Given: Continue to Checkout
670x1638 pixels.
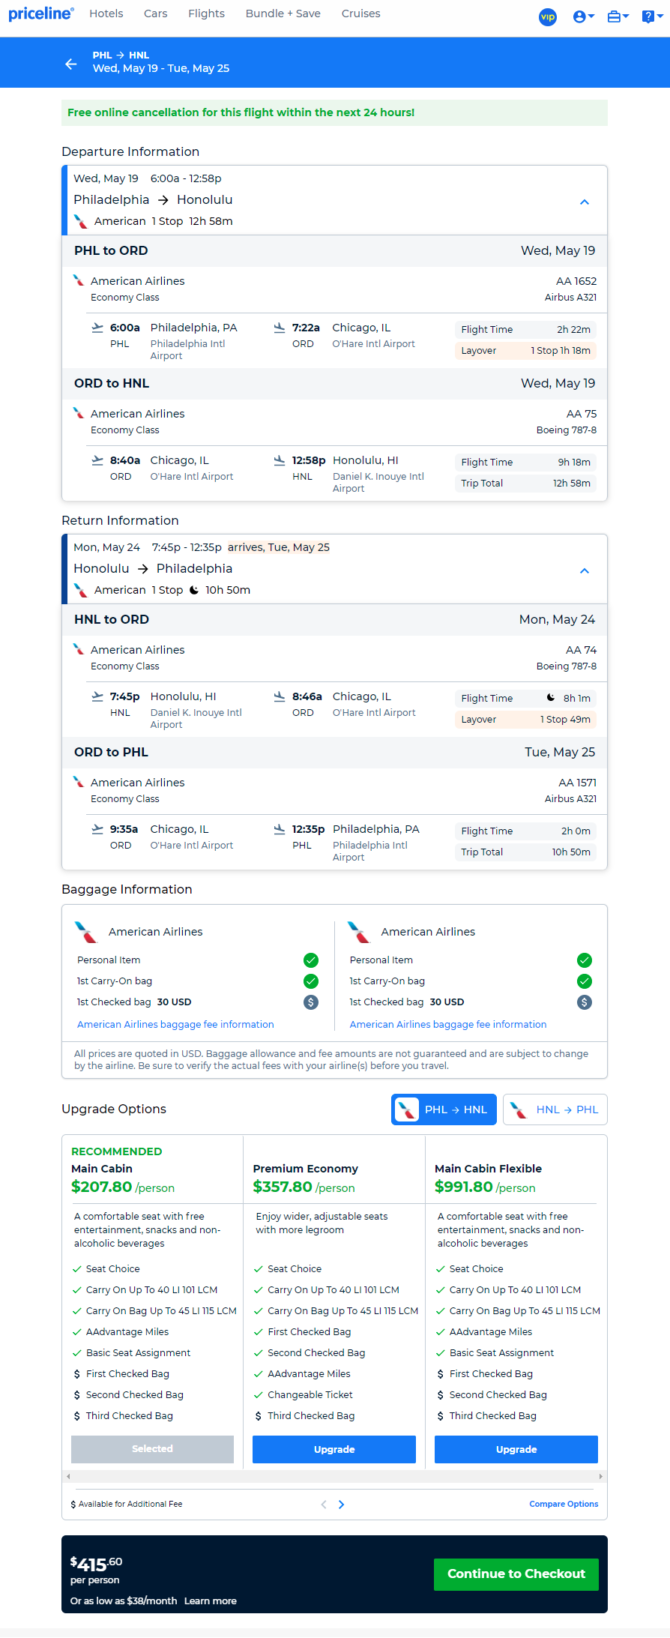Looking at the screenshot, I should pos(516,1574).
